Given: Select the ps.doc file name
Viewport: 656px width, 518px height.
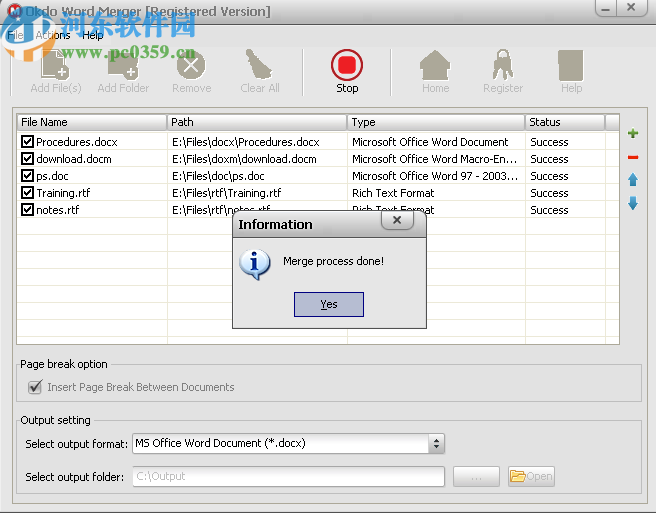Looking at the screenshot, I should [52, 176].
